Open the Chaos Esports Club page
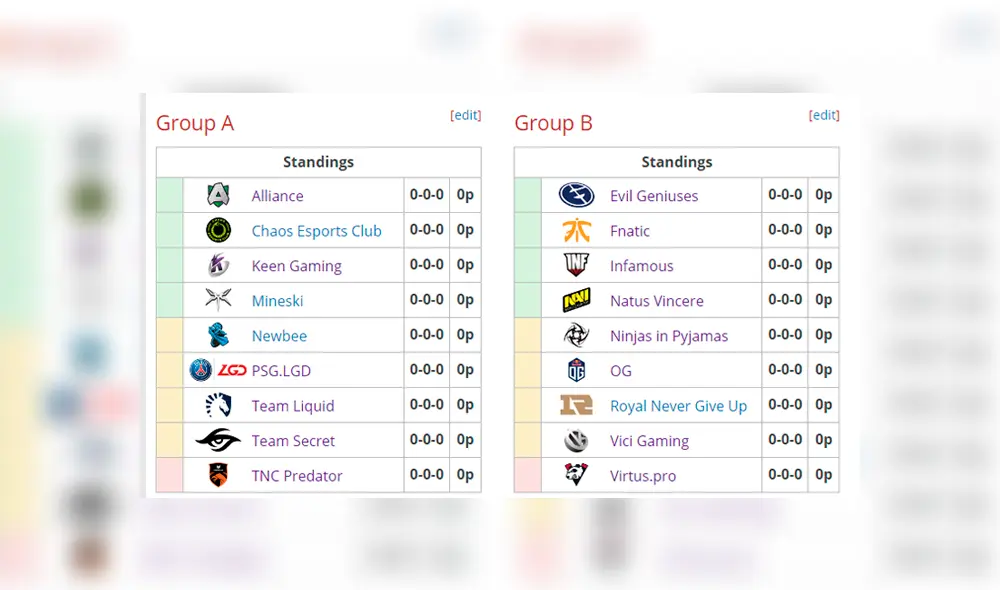The height and width of the screenshot is (590, 1000). tap(316, 230)
